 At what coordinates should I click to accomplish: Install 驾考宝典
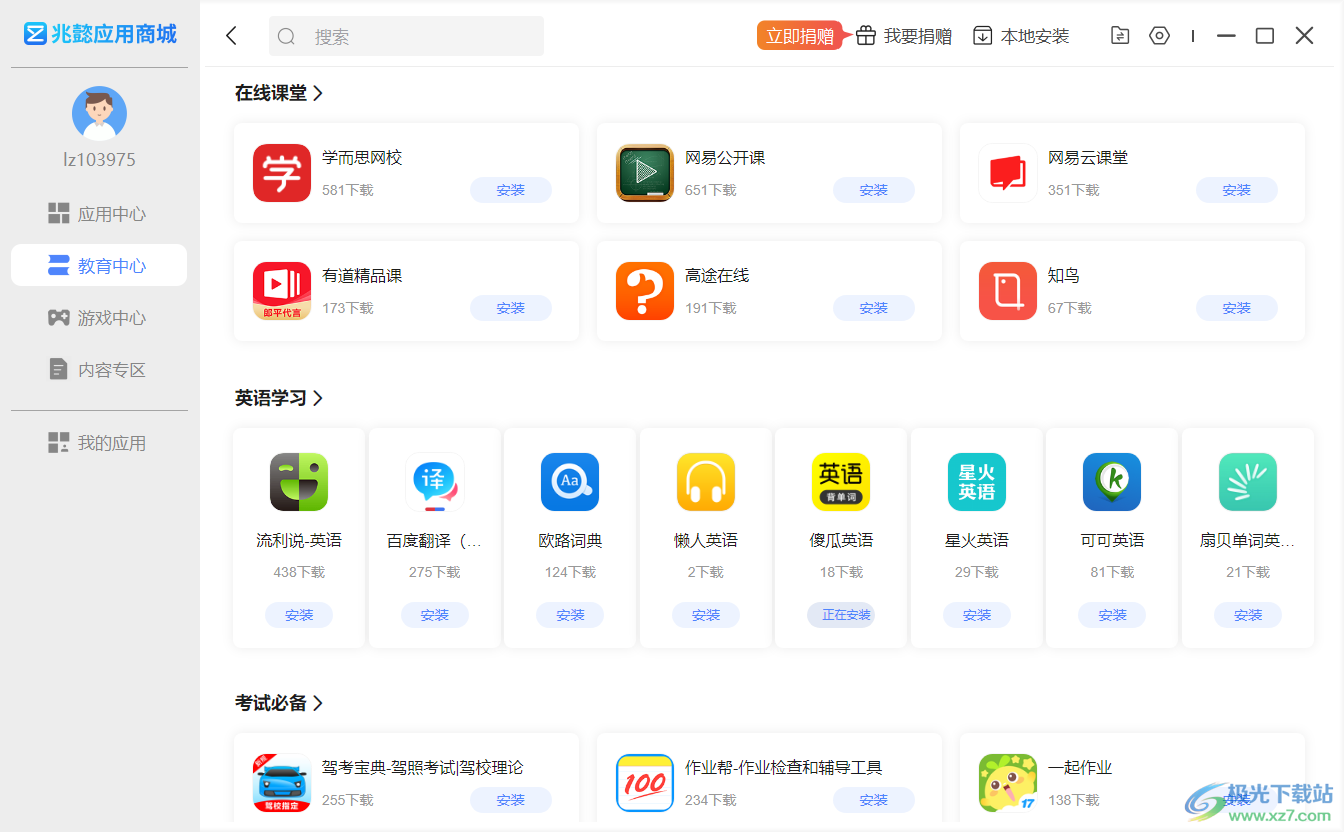point(511,800)
